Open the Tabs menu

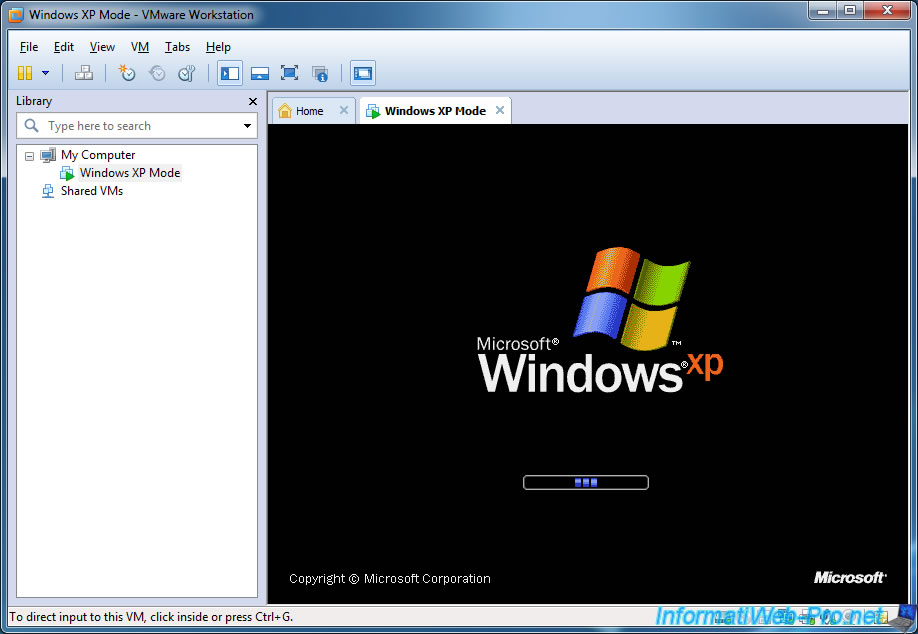tap(177, 47)
